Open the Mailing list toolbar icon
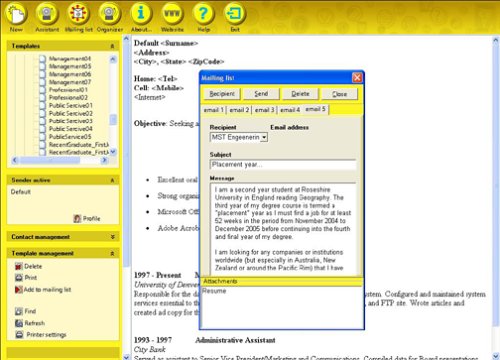This screenshot has width=500, height=360. click(x=78, y=14)
